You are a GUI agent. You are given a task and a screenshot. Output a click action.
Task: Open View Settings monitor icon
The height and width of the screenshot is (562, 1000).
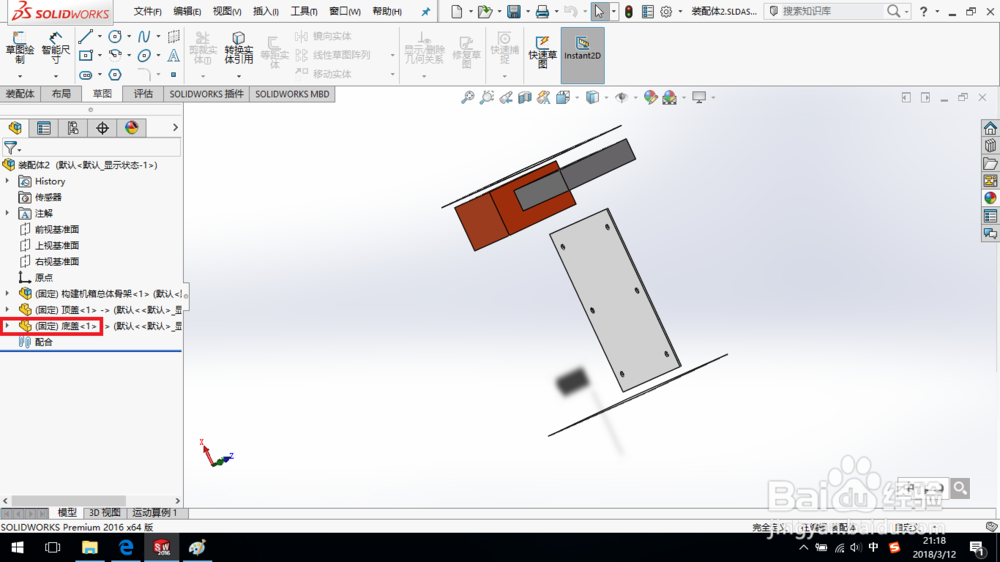coord(699,97)
